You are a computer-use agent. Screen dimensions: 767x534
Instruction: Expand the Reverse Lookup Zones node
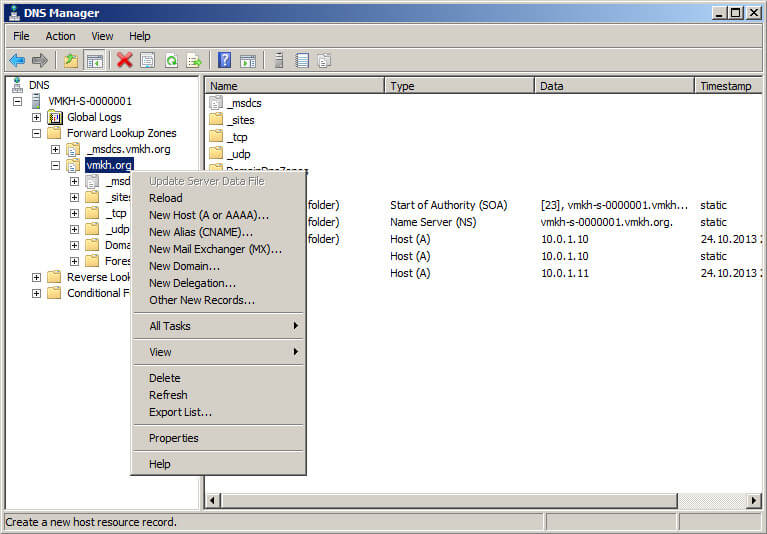tap(36, 277)
